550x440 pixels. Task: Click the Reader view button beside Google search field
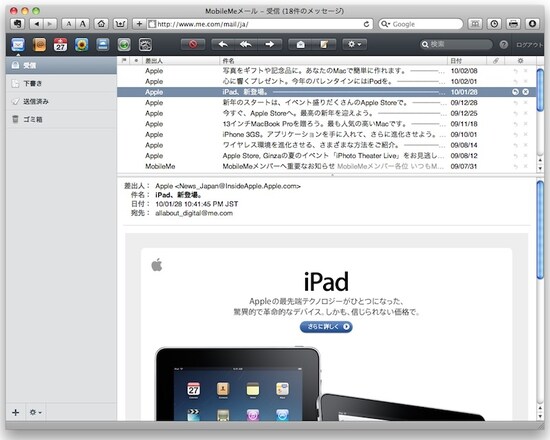(475, 24)
